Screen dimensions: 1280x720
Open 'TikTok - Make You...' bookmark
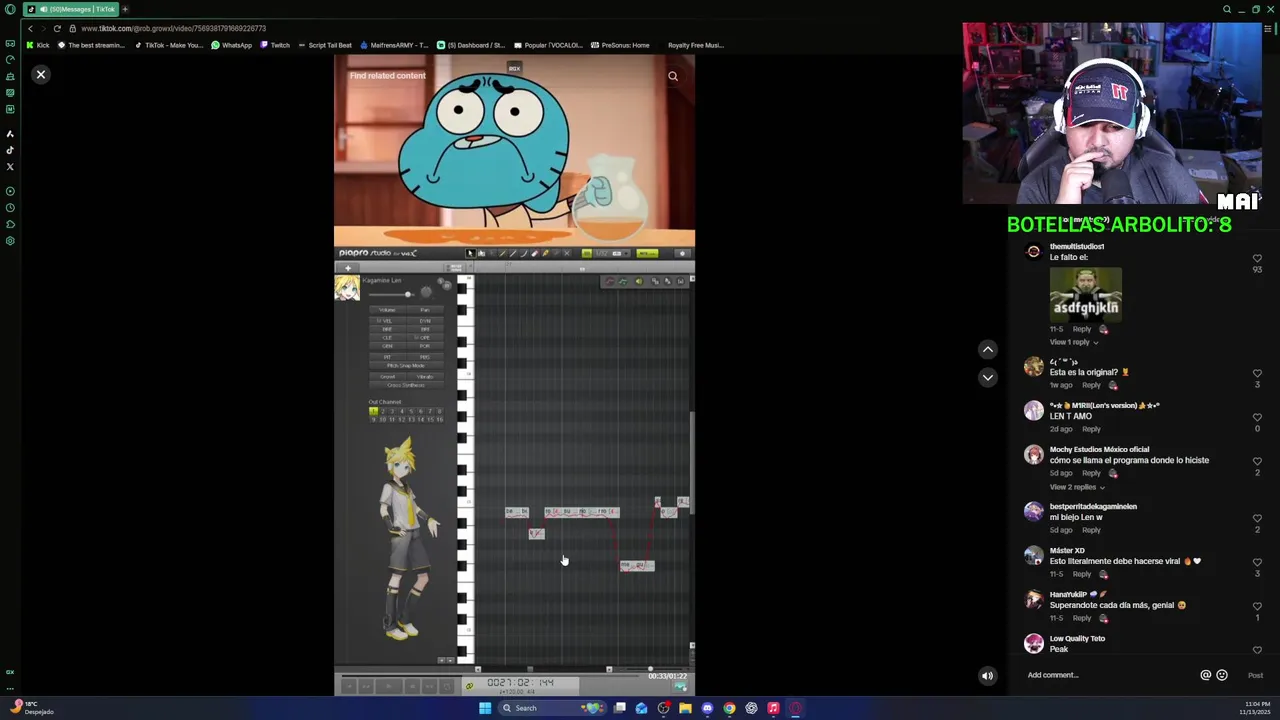click(168, 45)
